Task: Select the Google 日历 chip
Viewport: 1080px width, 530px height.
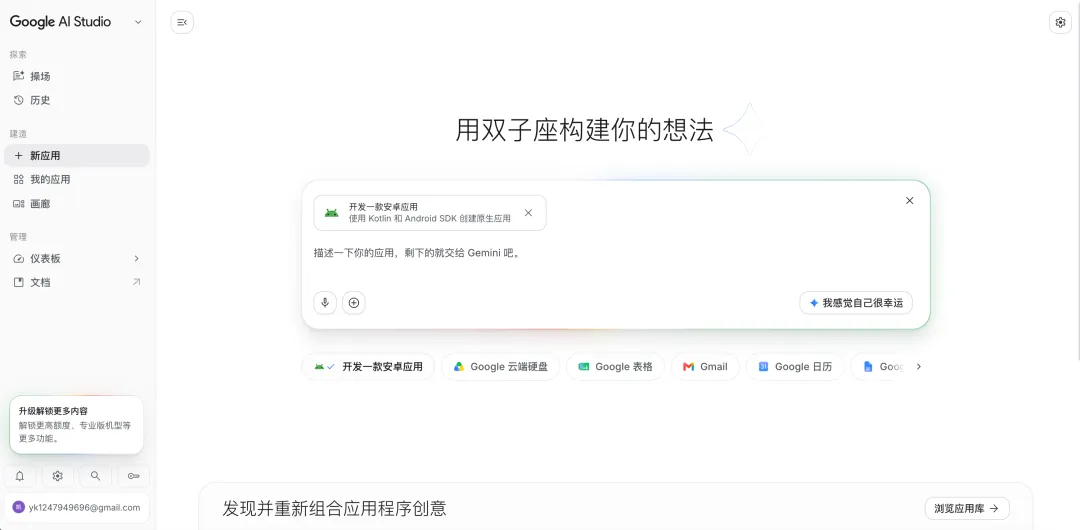Action: tap(795, 367)
